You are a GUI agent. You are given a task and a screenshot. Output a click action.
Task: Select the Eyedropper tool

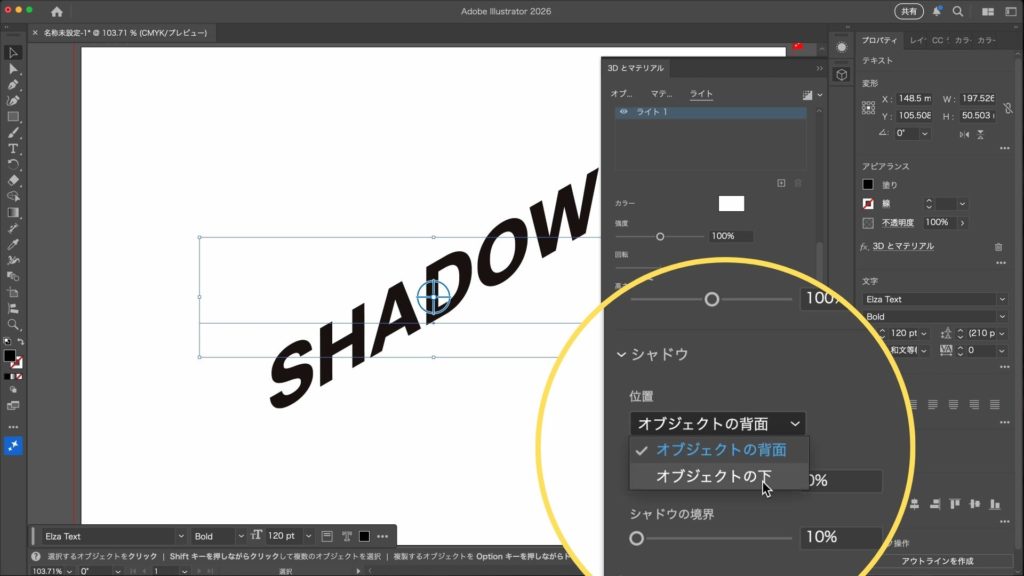[13, 244]
